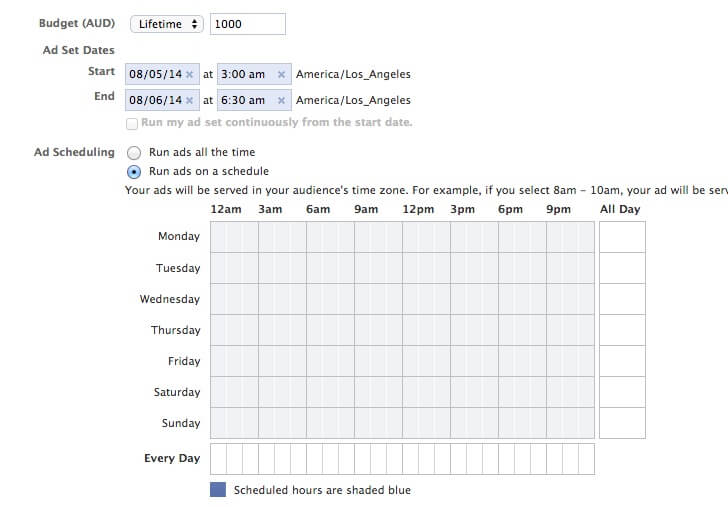
Task: Clear the start time 3:00 am
Action: click(x=282, y=75)
